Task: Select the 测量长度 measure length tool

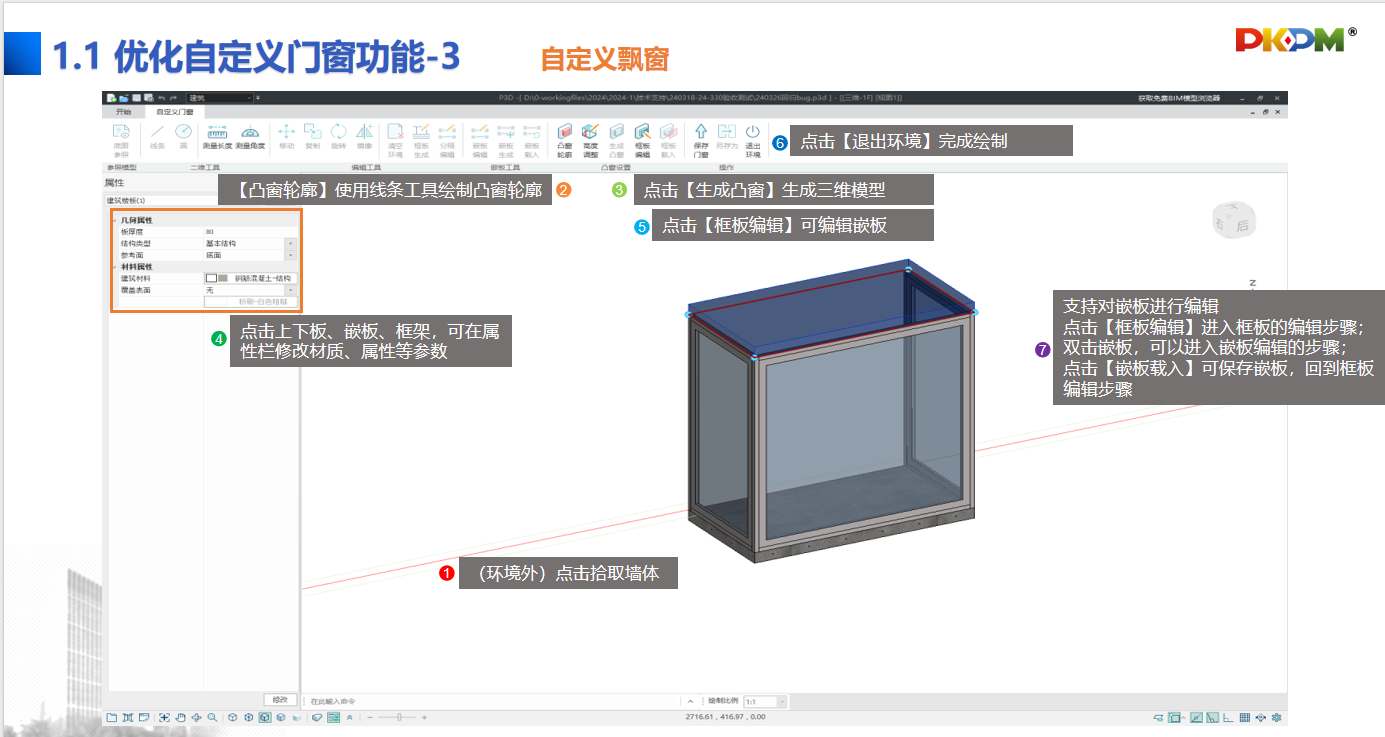Action: coord(217,137)
